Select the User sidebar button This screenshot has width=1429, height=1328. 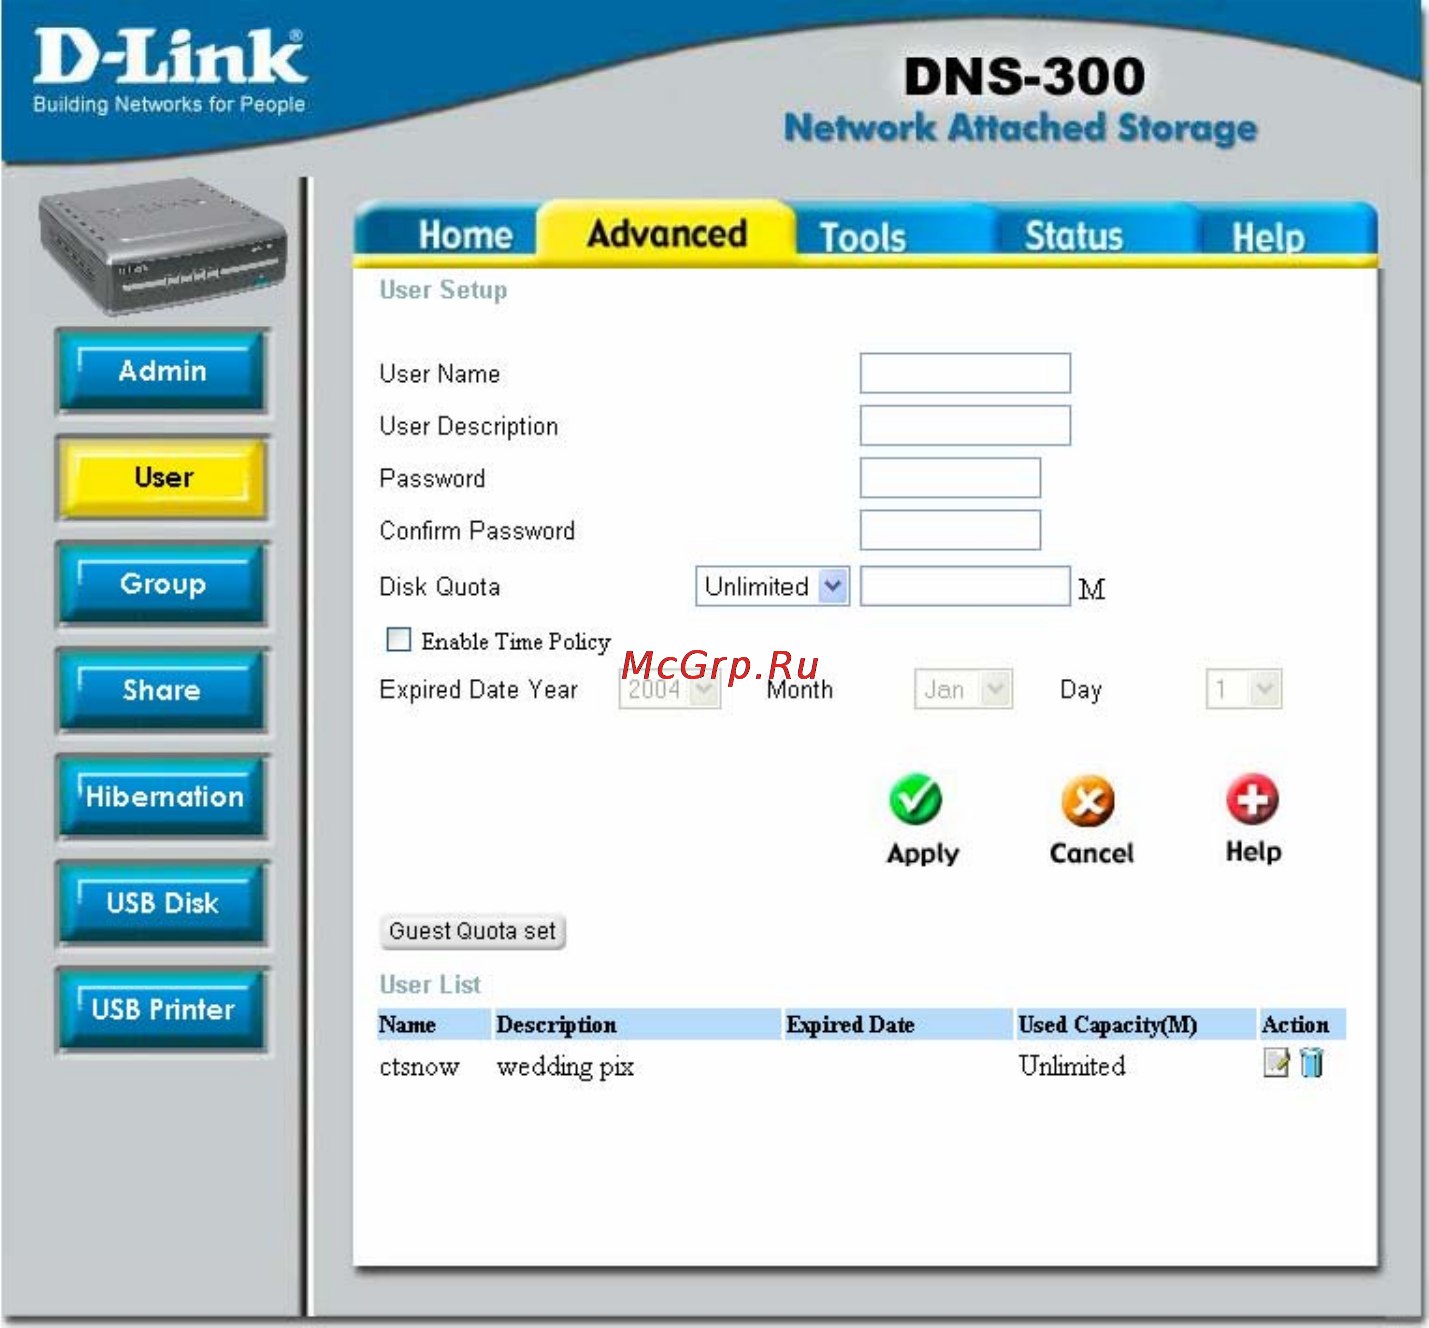pyautogui.click(x=163, y=478)
